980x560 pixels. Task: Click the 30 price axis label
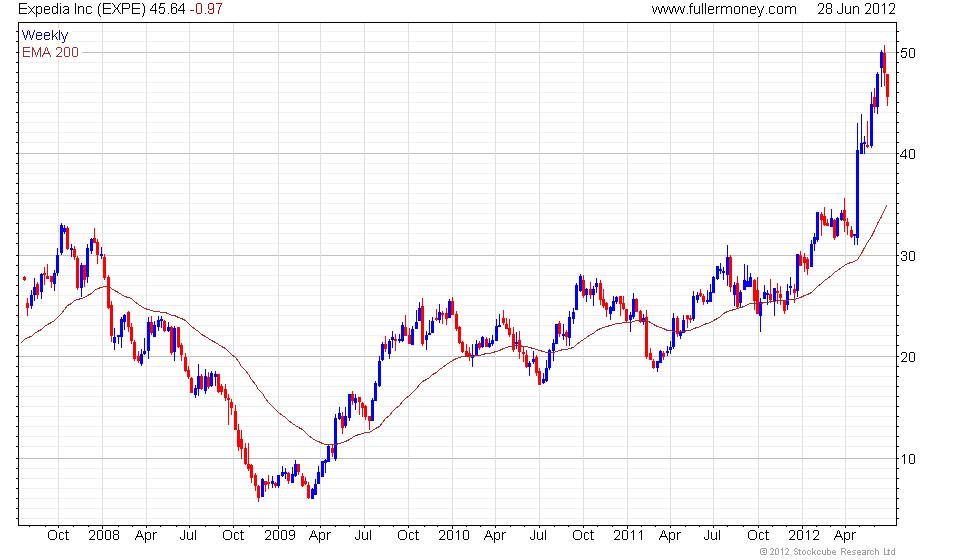908,256
